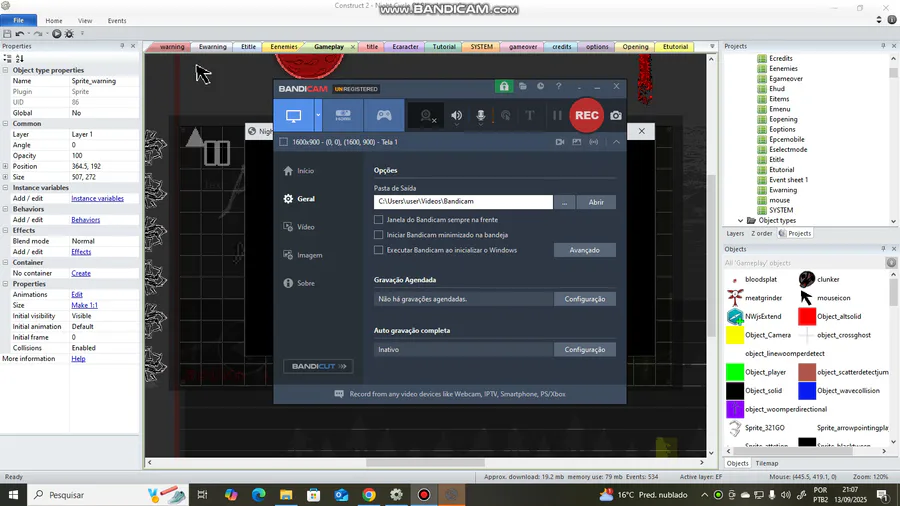This screenshot has width=900, height=506.
Task: Open screen mode dropdown arrow in Bandicam
Action: [x=318, y=115]
